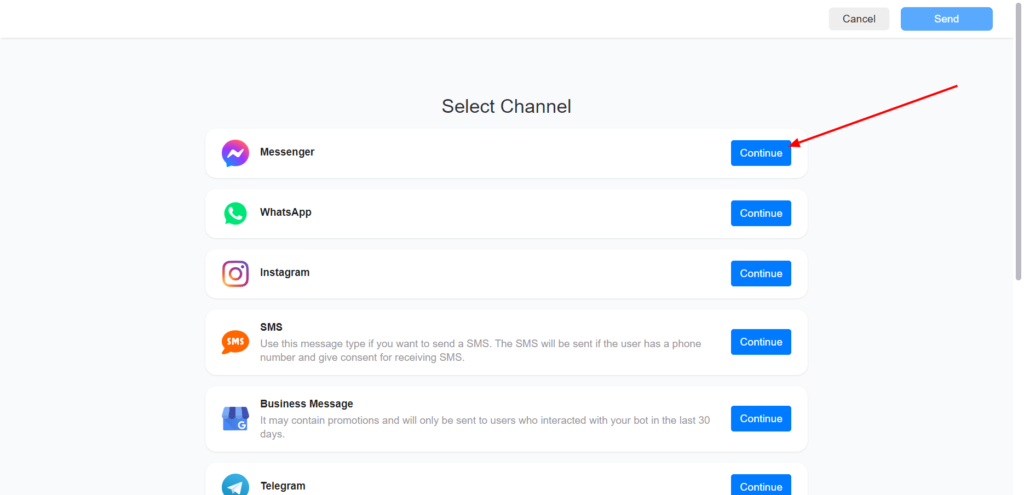Click the 'Business Message' channel title

point(306,404)
